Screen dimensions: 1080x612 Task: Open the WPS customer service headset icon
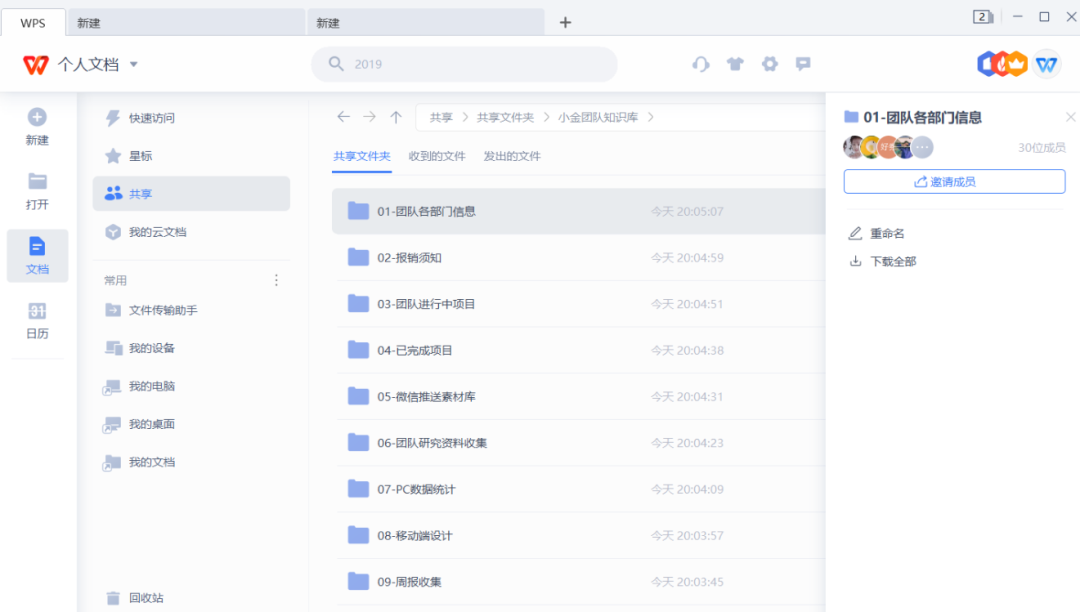click(x=701, y=63)
